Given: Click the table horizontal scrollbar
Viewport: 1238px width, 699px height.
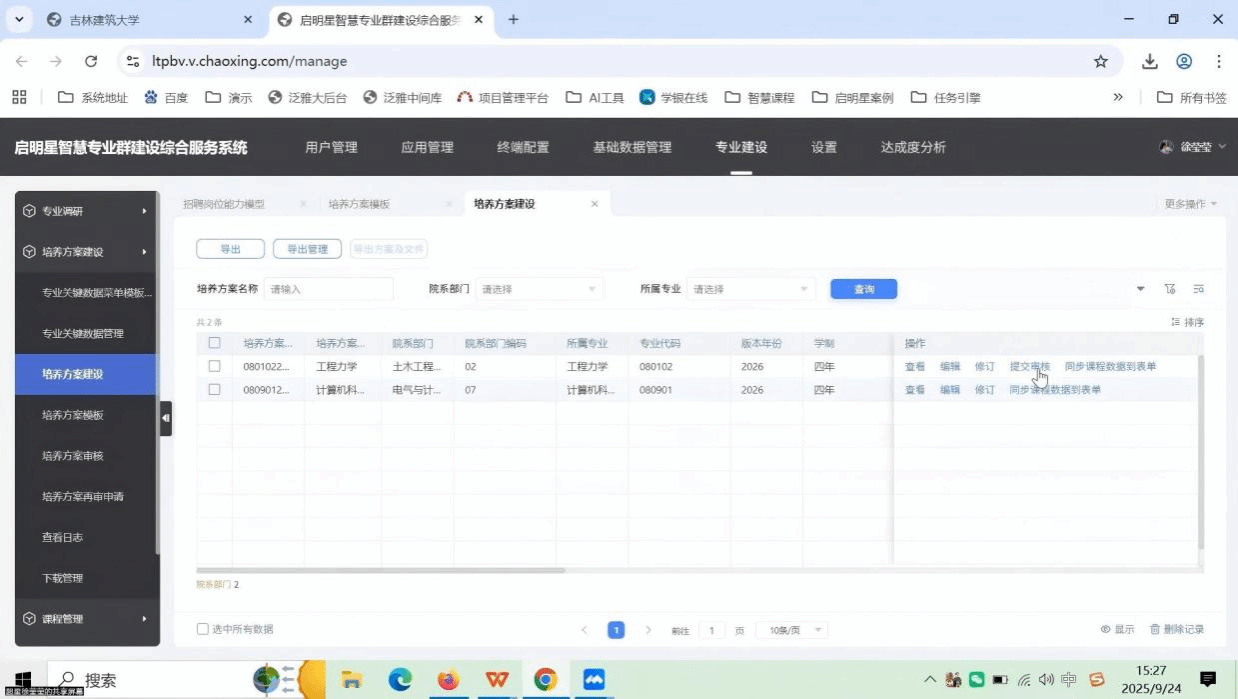Looking at the screenshot, I should point(381,570).
